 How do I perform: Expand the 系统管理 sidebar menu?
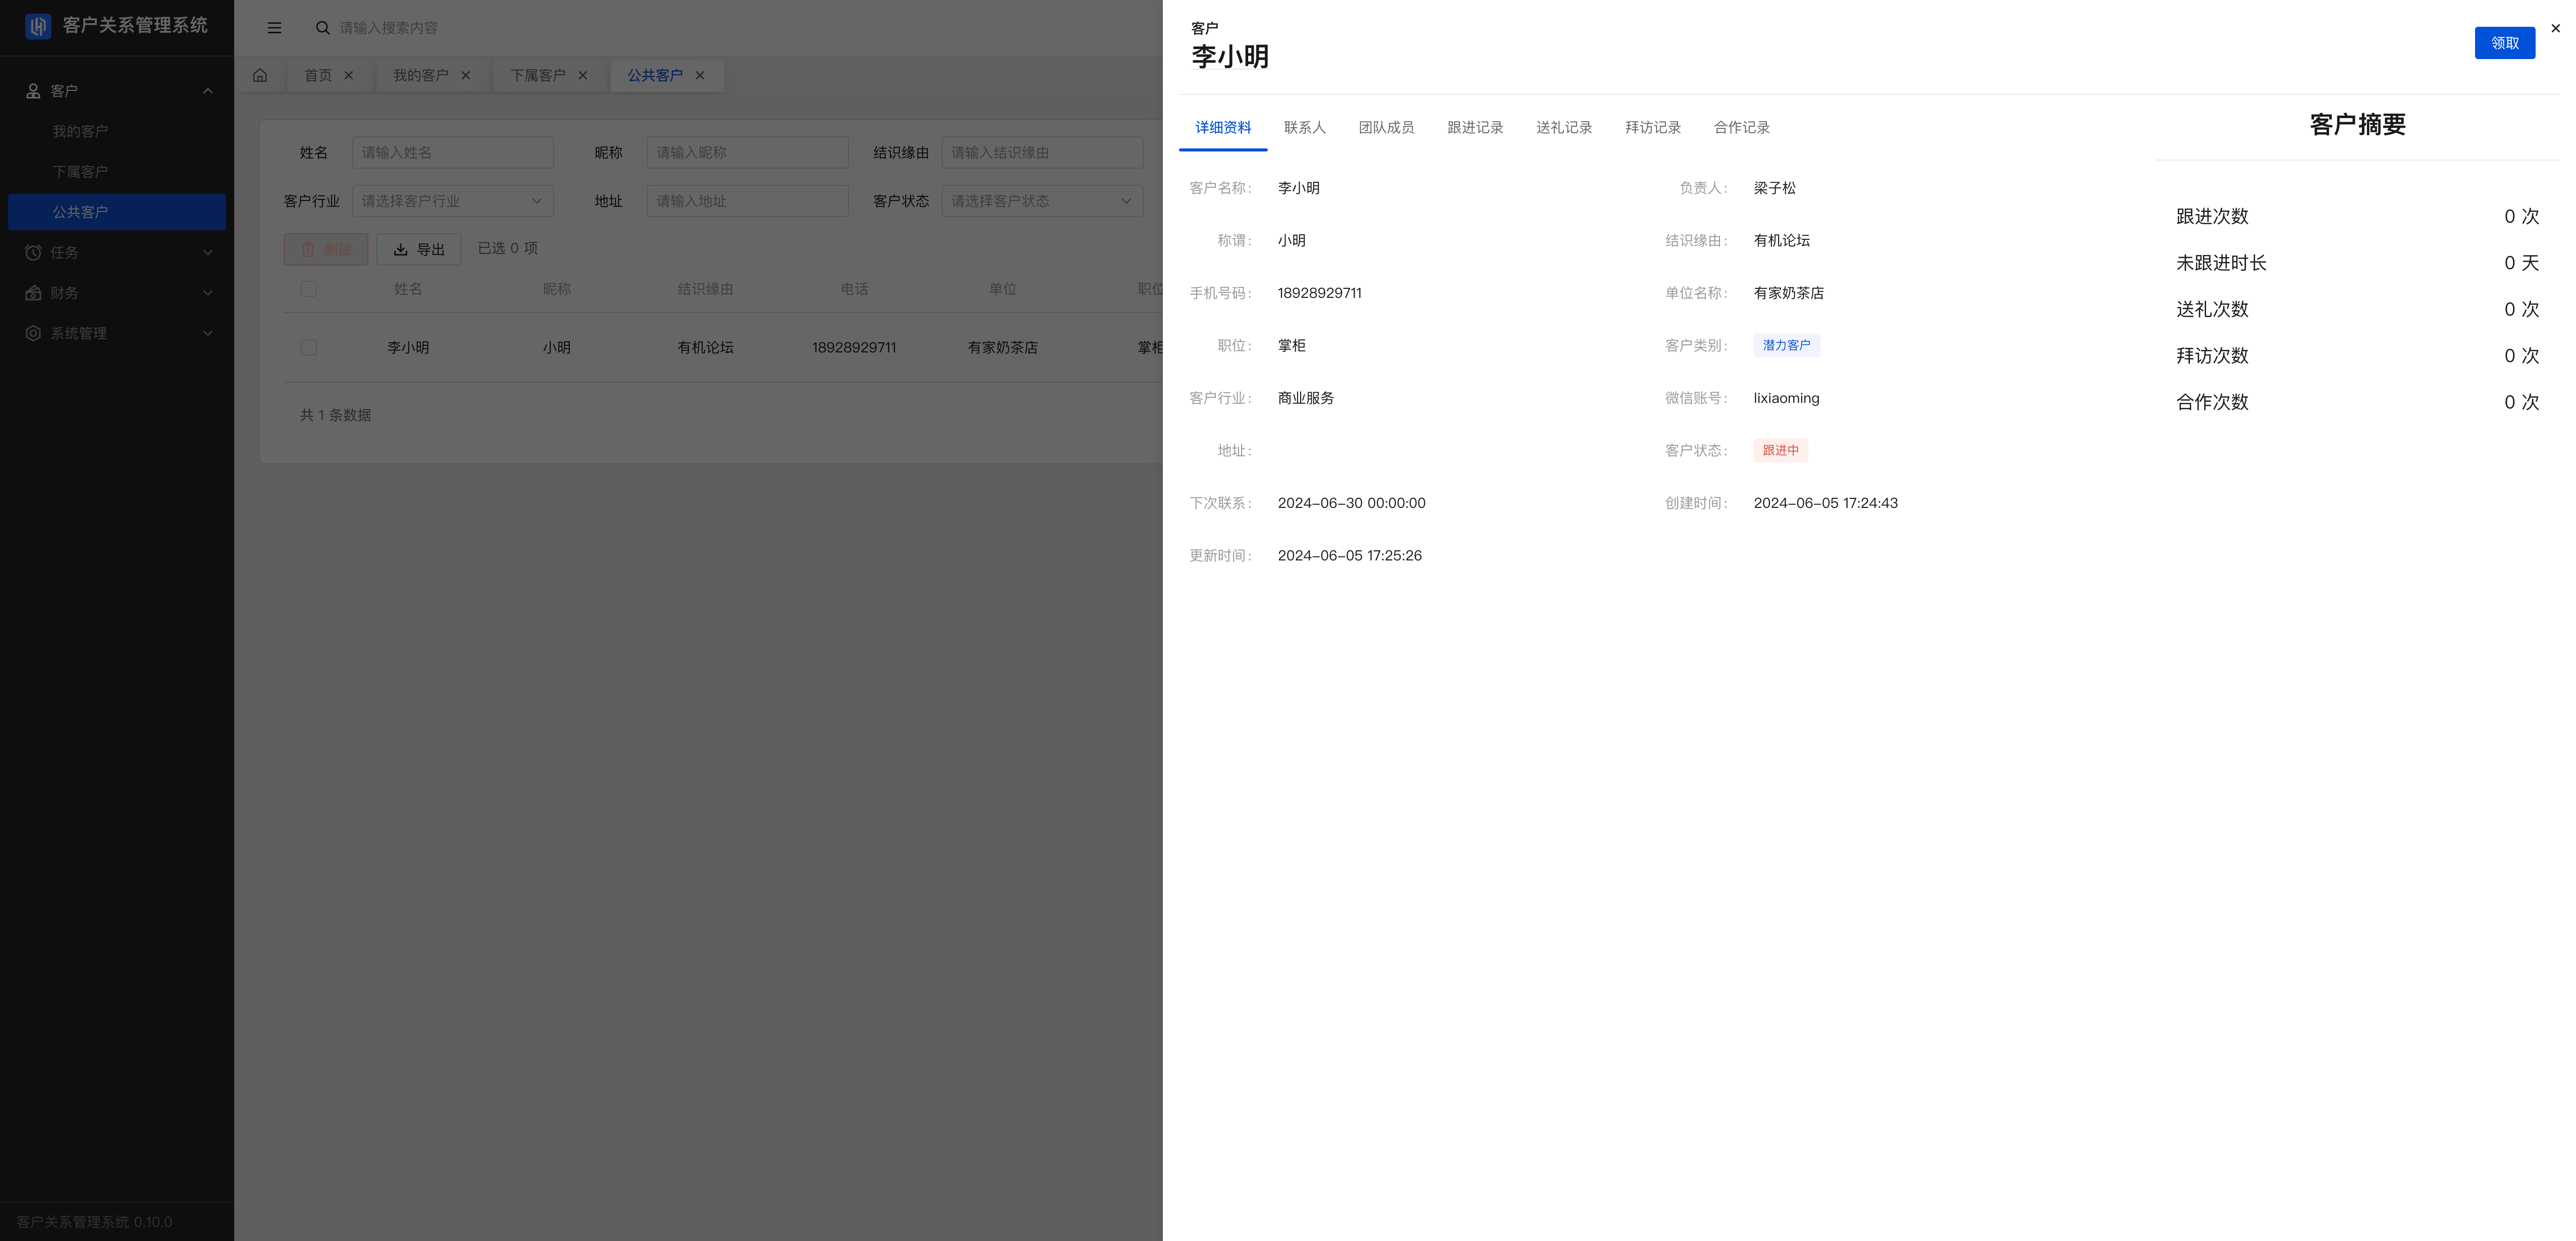(208, 333)
